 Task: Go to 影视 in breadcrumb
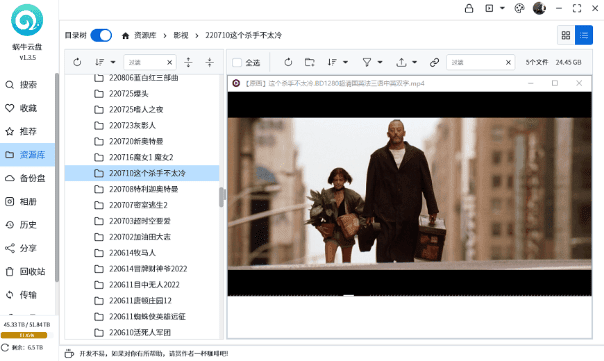coord(181,35)
